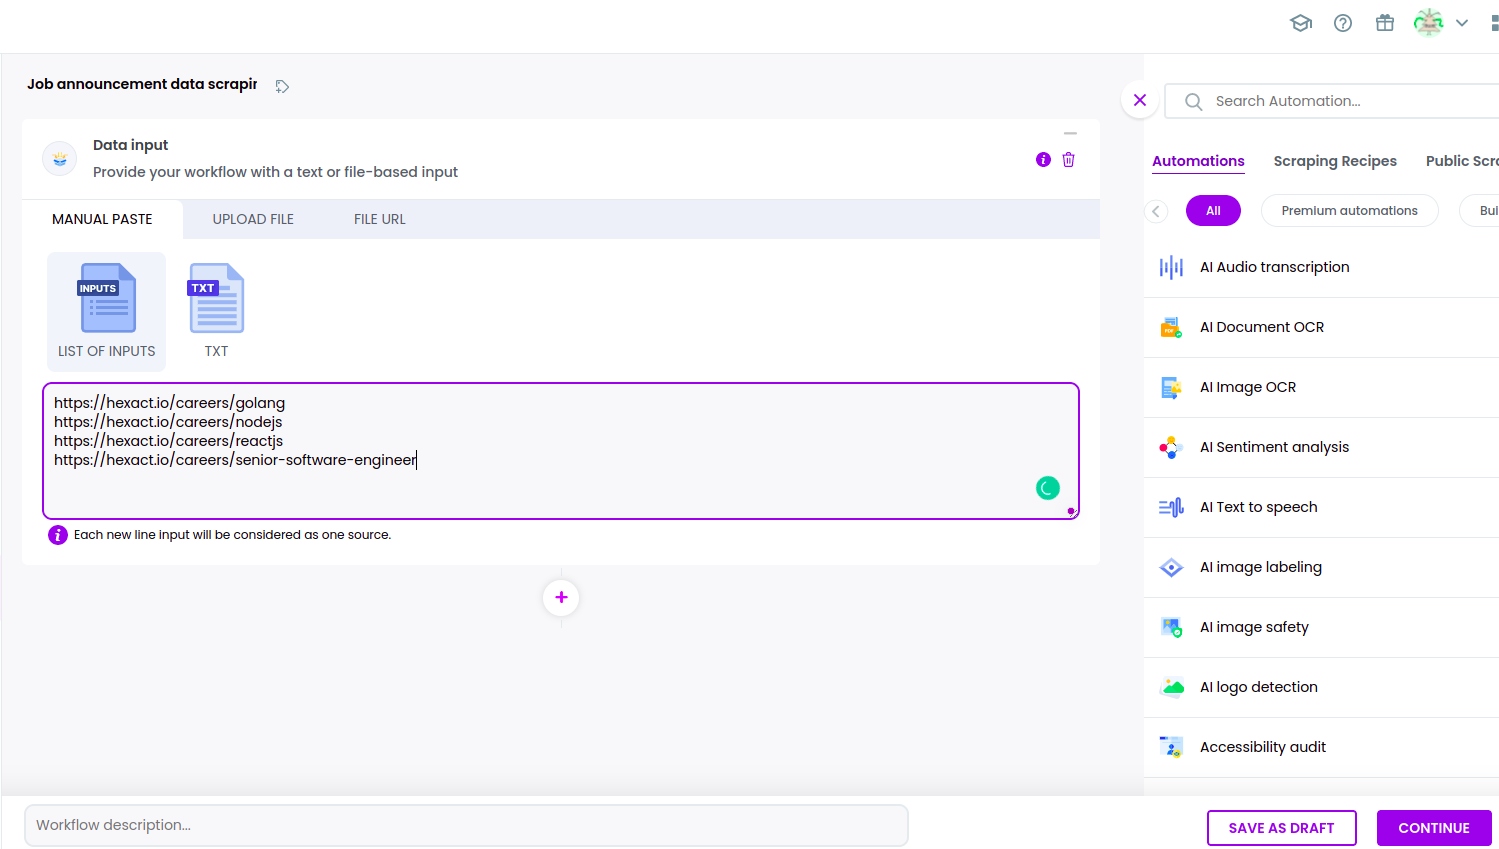This screenshot has height=849, width=1499.
Task: Click the CONTINUE button
Action: click(x=1433, y=828)
